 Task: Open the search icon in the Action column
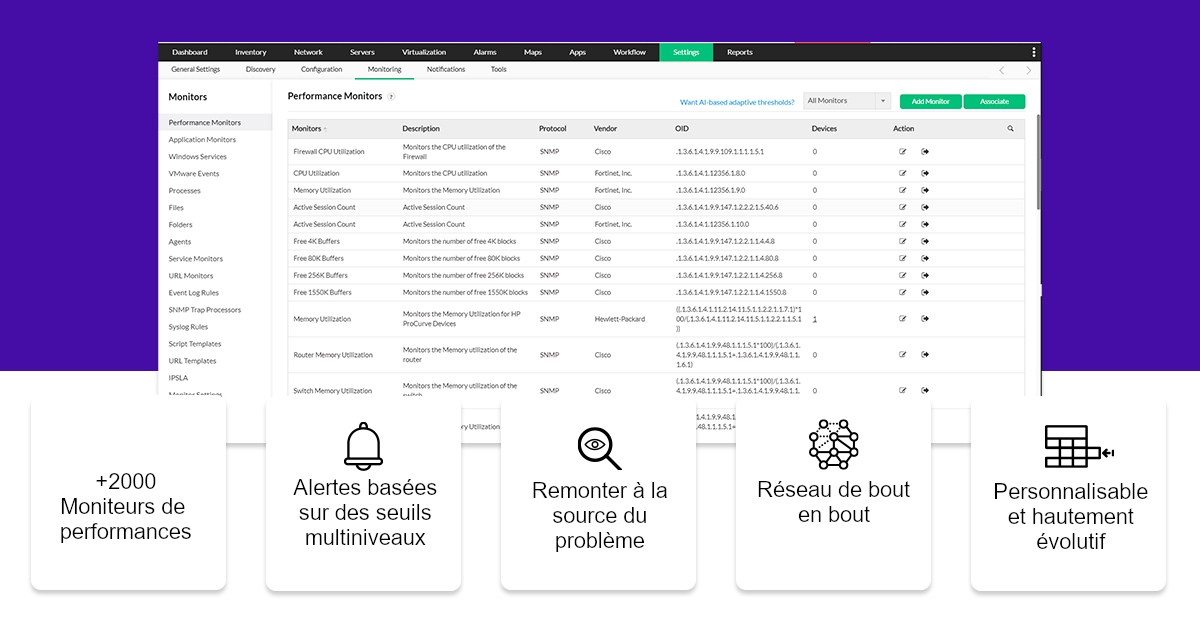pos(1010,128)
